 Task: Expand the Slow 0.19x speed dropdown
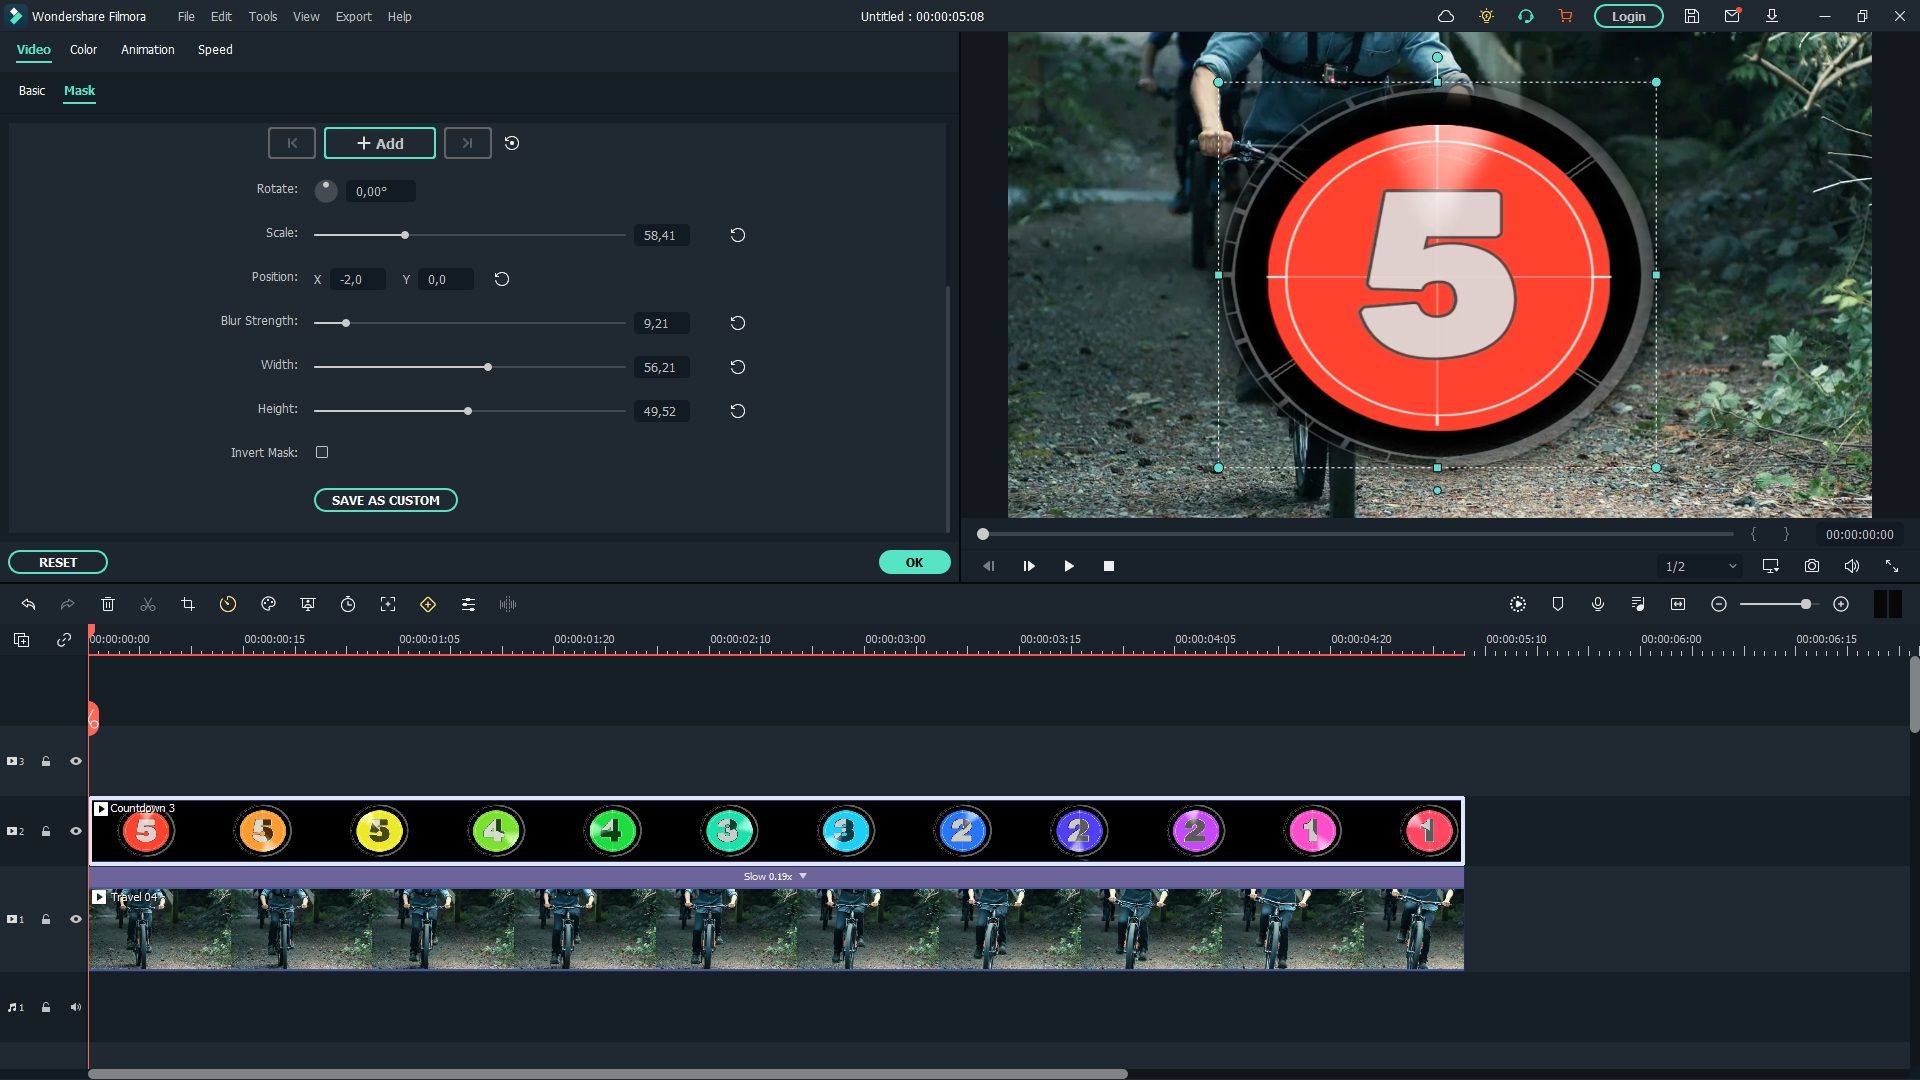(x=802, y=876)
